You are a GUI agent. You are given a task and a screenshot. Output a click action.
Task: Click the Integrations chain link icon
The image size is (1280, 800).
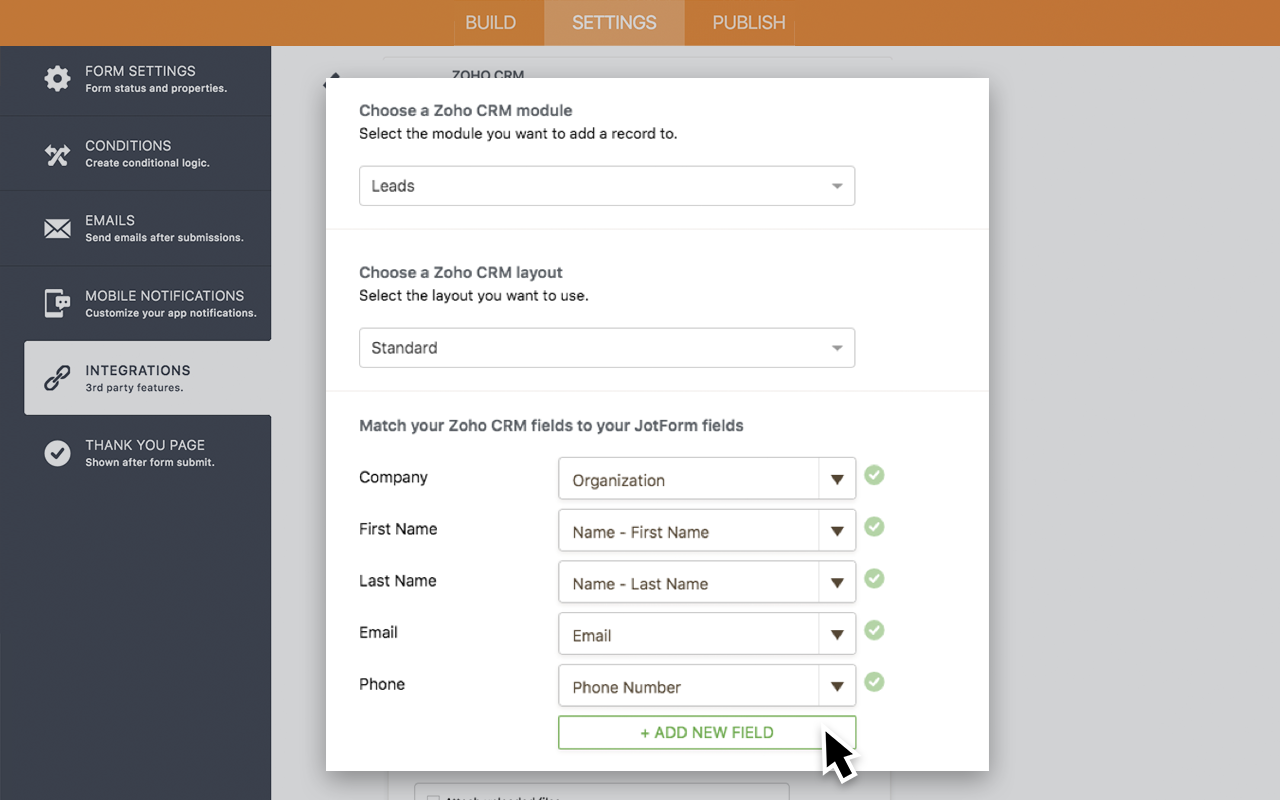point(58,378)
